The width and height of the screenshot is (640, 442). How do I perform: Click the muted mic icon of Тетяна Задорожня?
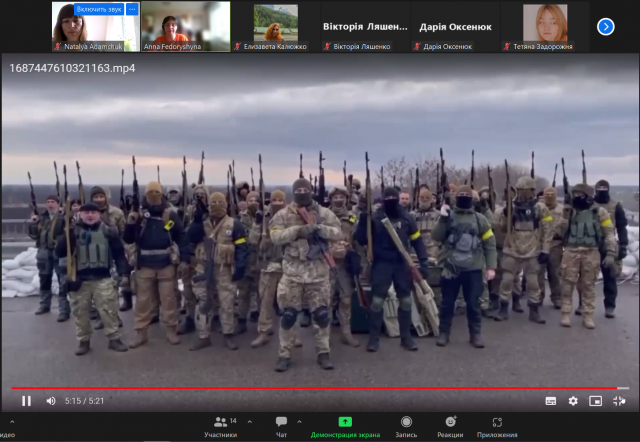point(507,47)
